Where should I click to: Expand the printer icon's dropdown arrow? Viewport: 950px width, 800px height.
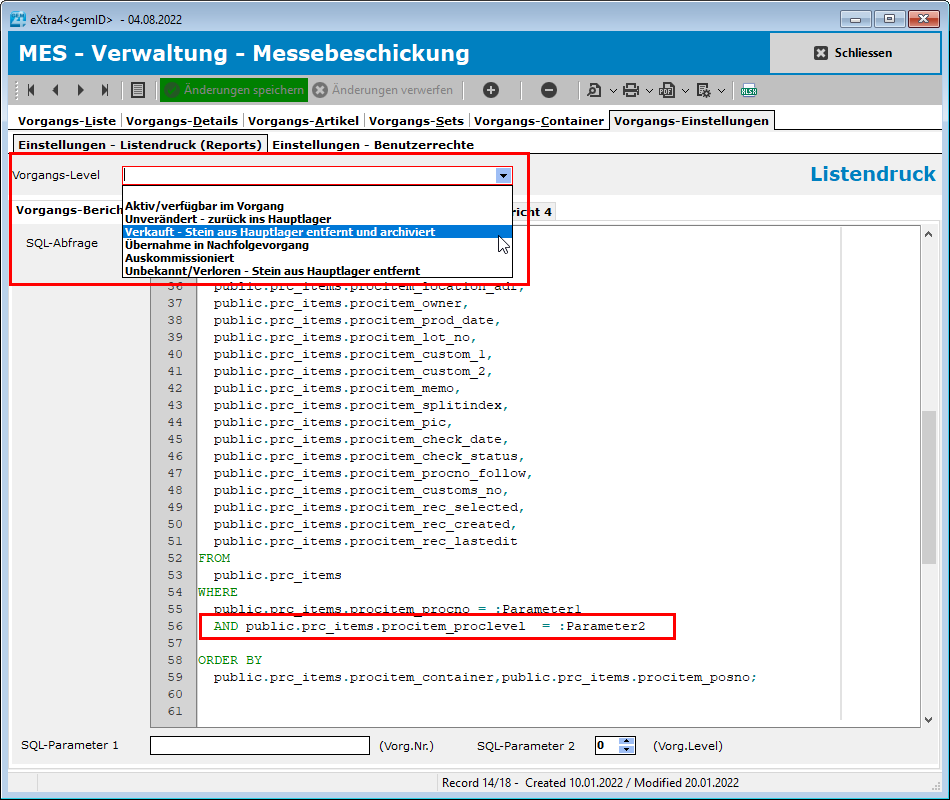[648, 90]
